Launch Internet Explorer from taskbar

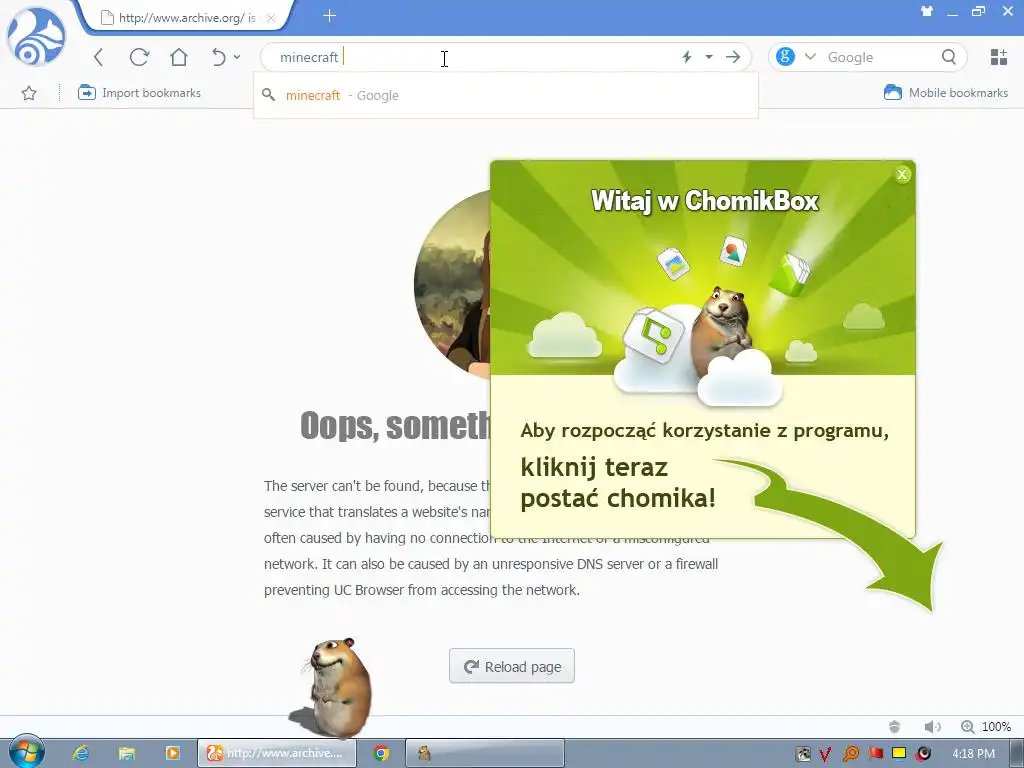pyautogui.click(x=80, y=753)
